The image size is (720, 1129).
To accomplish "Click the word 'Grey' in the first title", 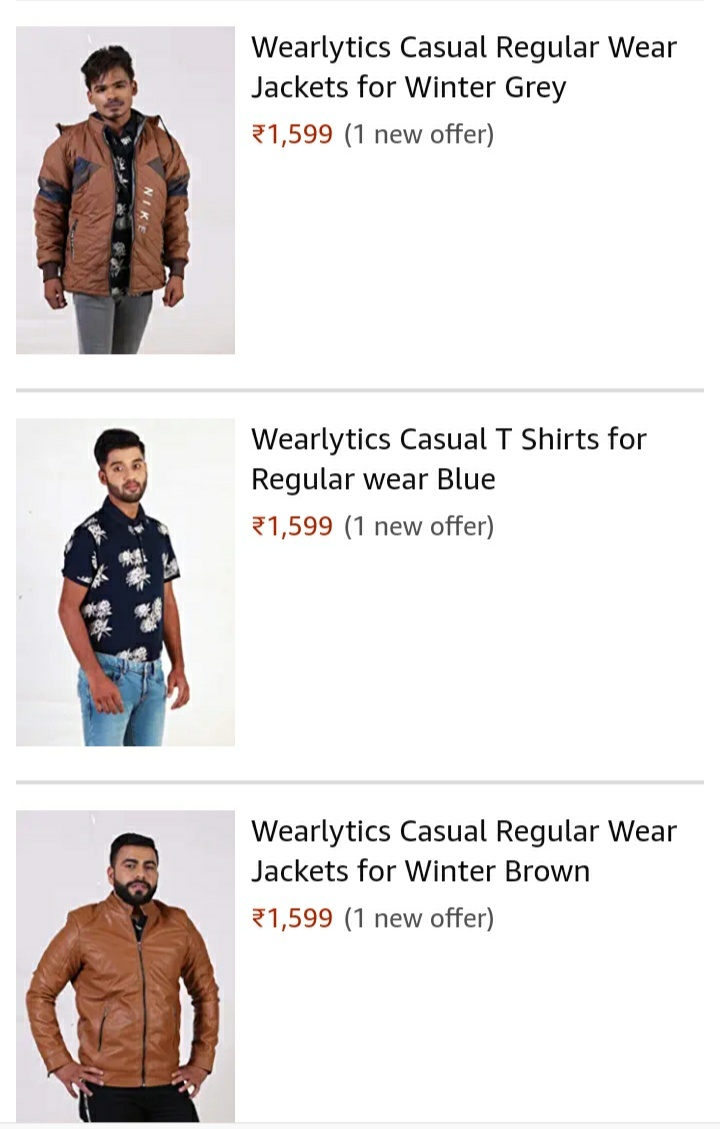I will [x=535, y=88].
